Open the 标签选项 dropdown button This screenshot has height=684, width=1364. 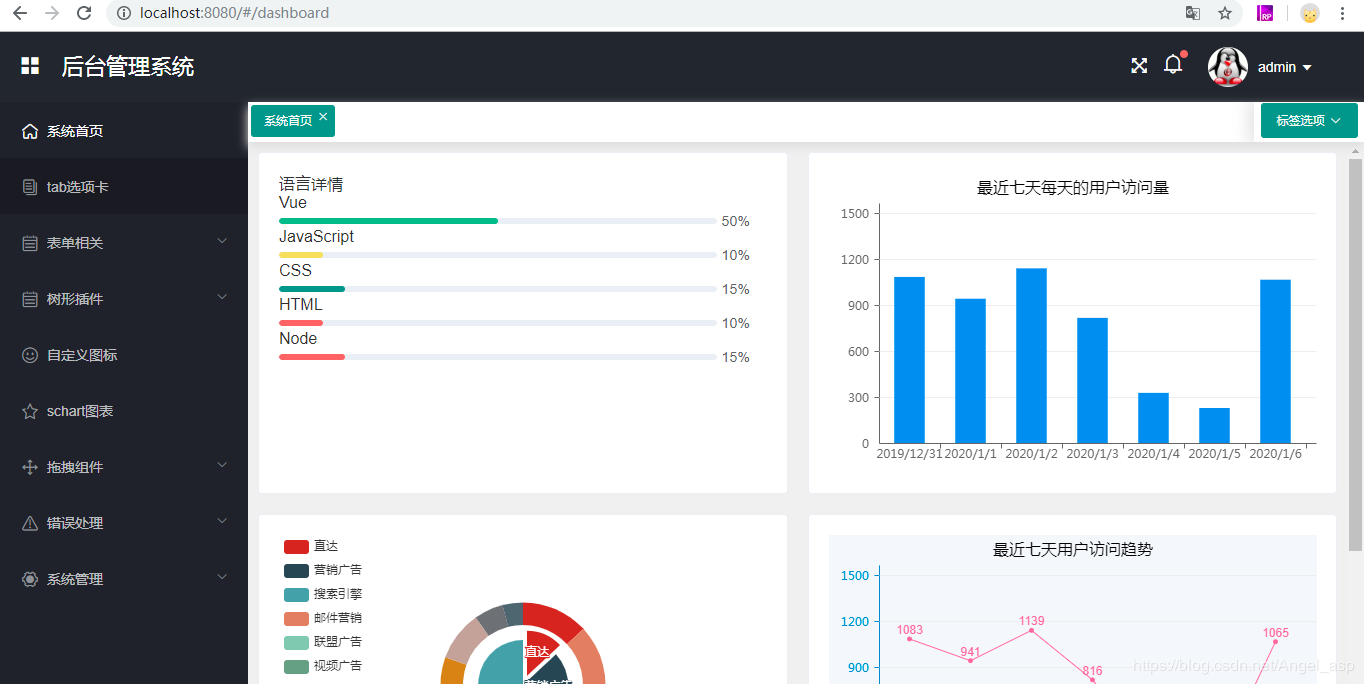[1309, 120]
